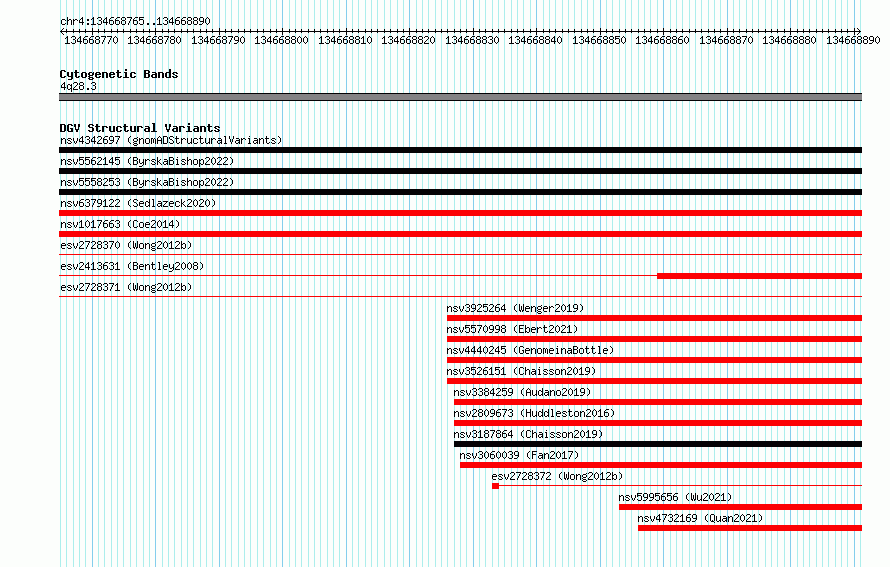The width and height of the screenshot is (890, 567).
Task: Click the red bar under nsv5570998
Action: (x=654, y=339)
